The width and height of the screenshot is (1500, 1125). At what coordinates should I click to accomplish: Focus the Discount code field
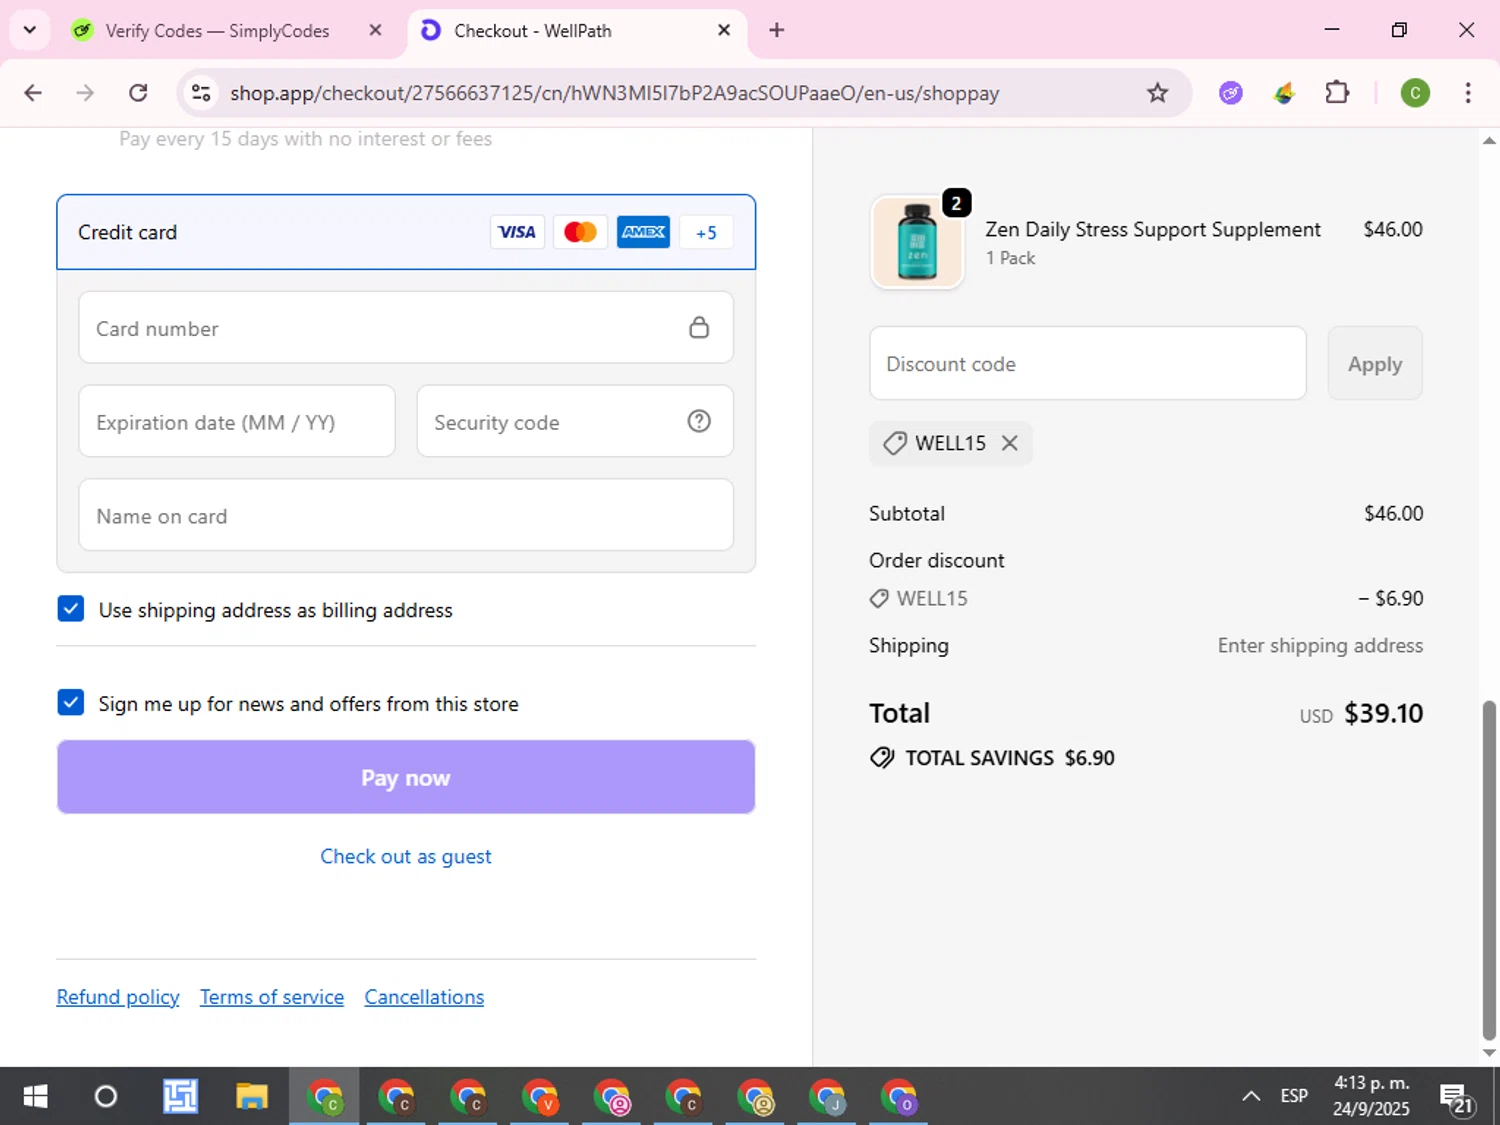pos(1088,364)
